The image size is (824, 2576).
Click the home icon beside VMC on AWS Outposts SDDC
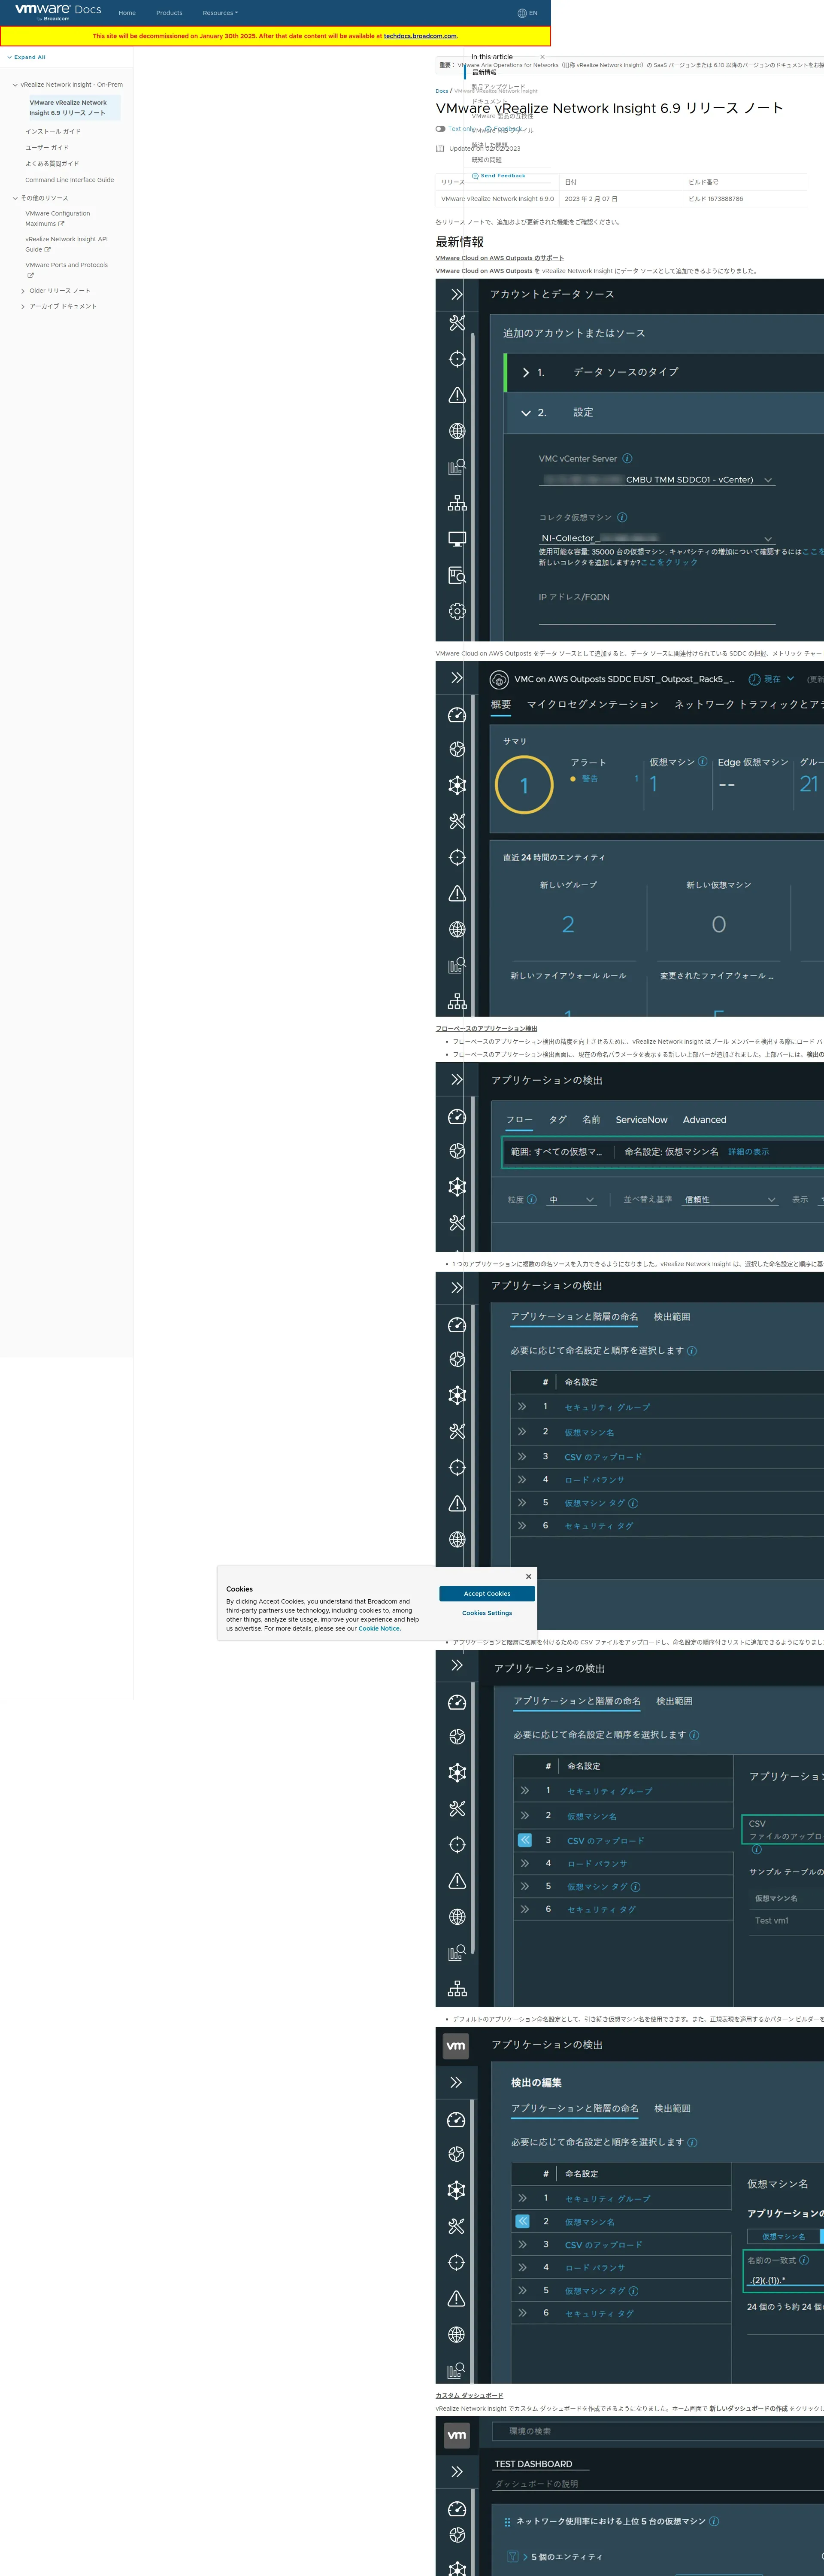499,679
